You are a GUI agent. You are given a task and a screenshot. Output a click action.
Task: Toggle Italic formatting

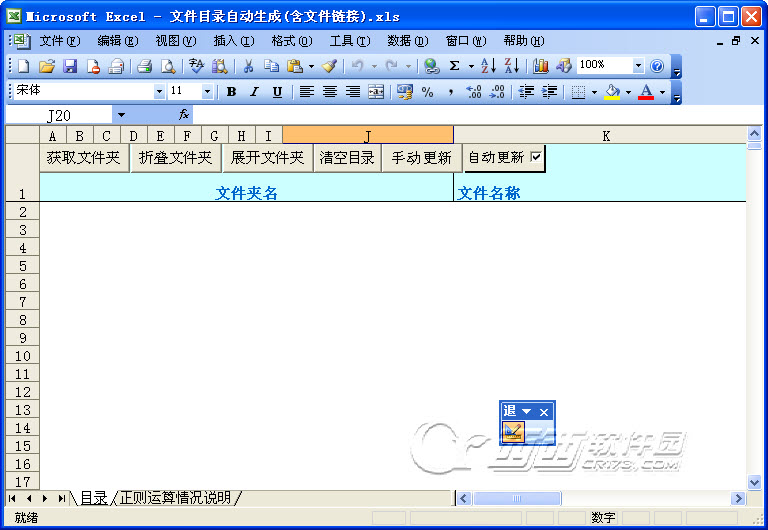click(254, 92)
